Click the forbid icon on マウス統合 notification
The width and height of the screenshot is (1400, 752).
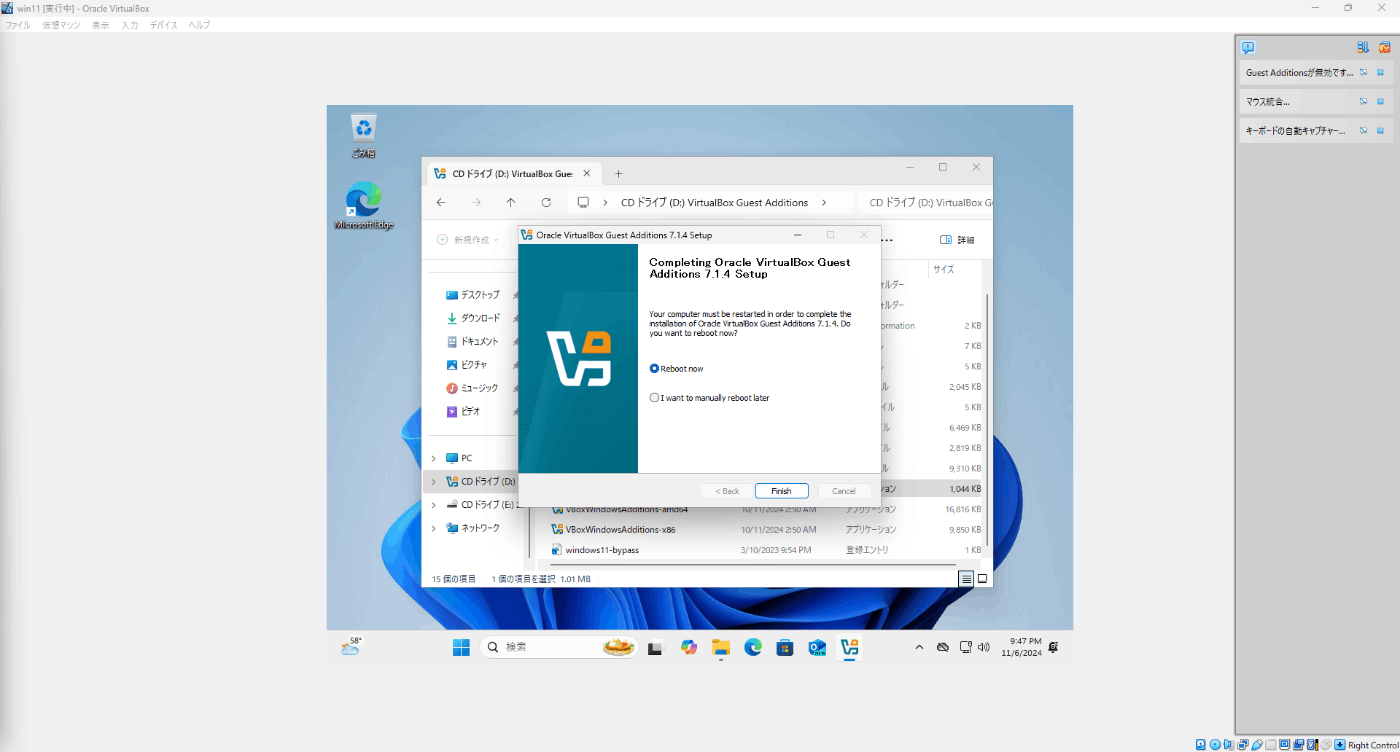(x=1363, y=101)
